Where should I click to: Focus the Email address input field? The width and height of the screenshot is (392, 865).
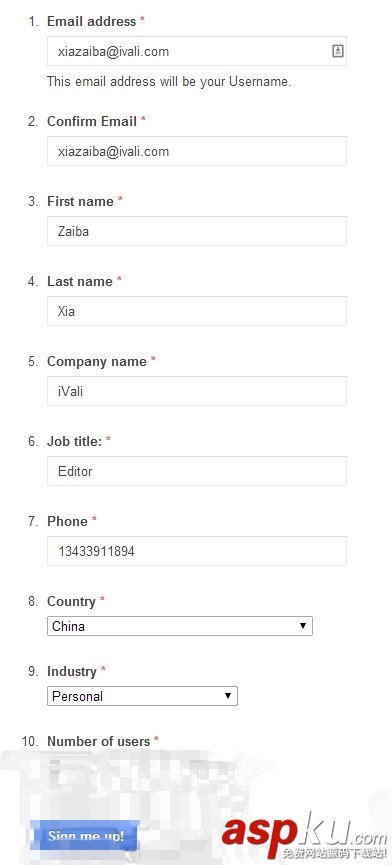point(197,51)
